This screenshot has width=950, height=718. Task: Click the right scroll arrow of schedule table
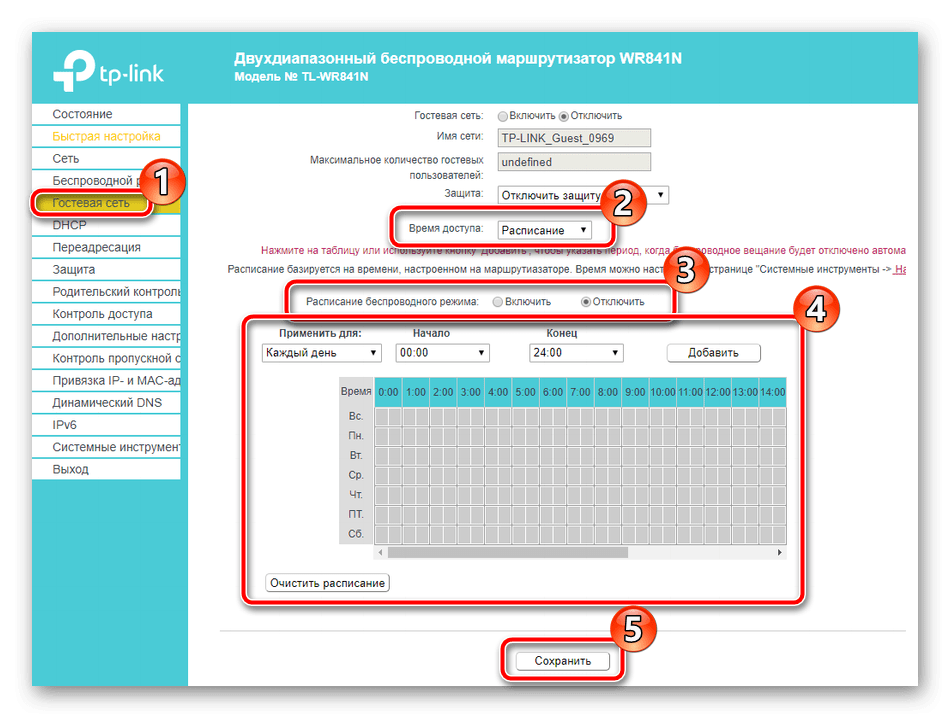pyautogui.click(x=780, y=552)
